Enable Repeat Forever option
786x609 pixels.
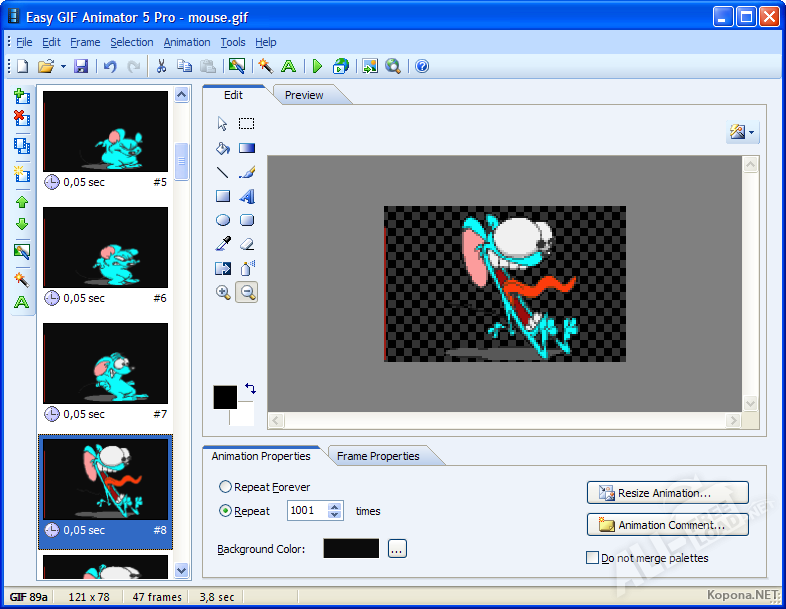pos(226,487)
